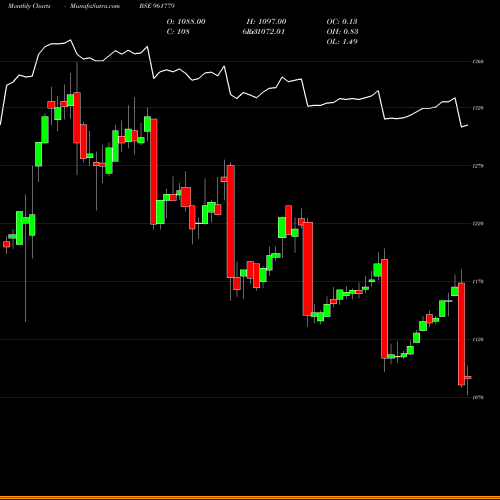Click the garbled value ending in '1072.01'
Viewport: 500px width, 500px height.
point(263,32)
